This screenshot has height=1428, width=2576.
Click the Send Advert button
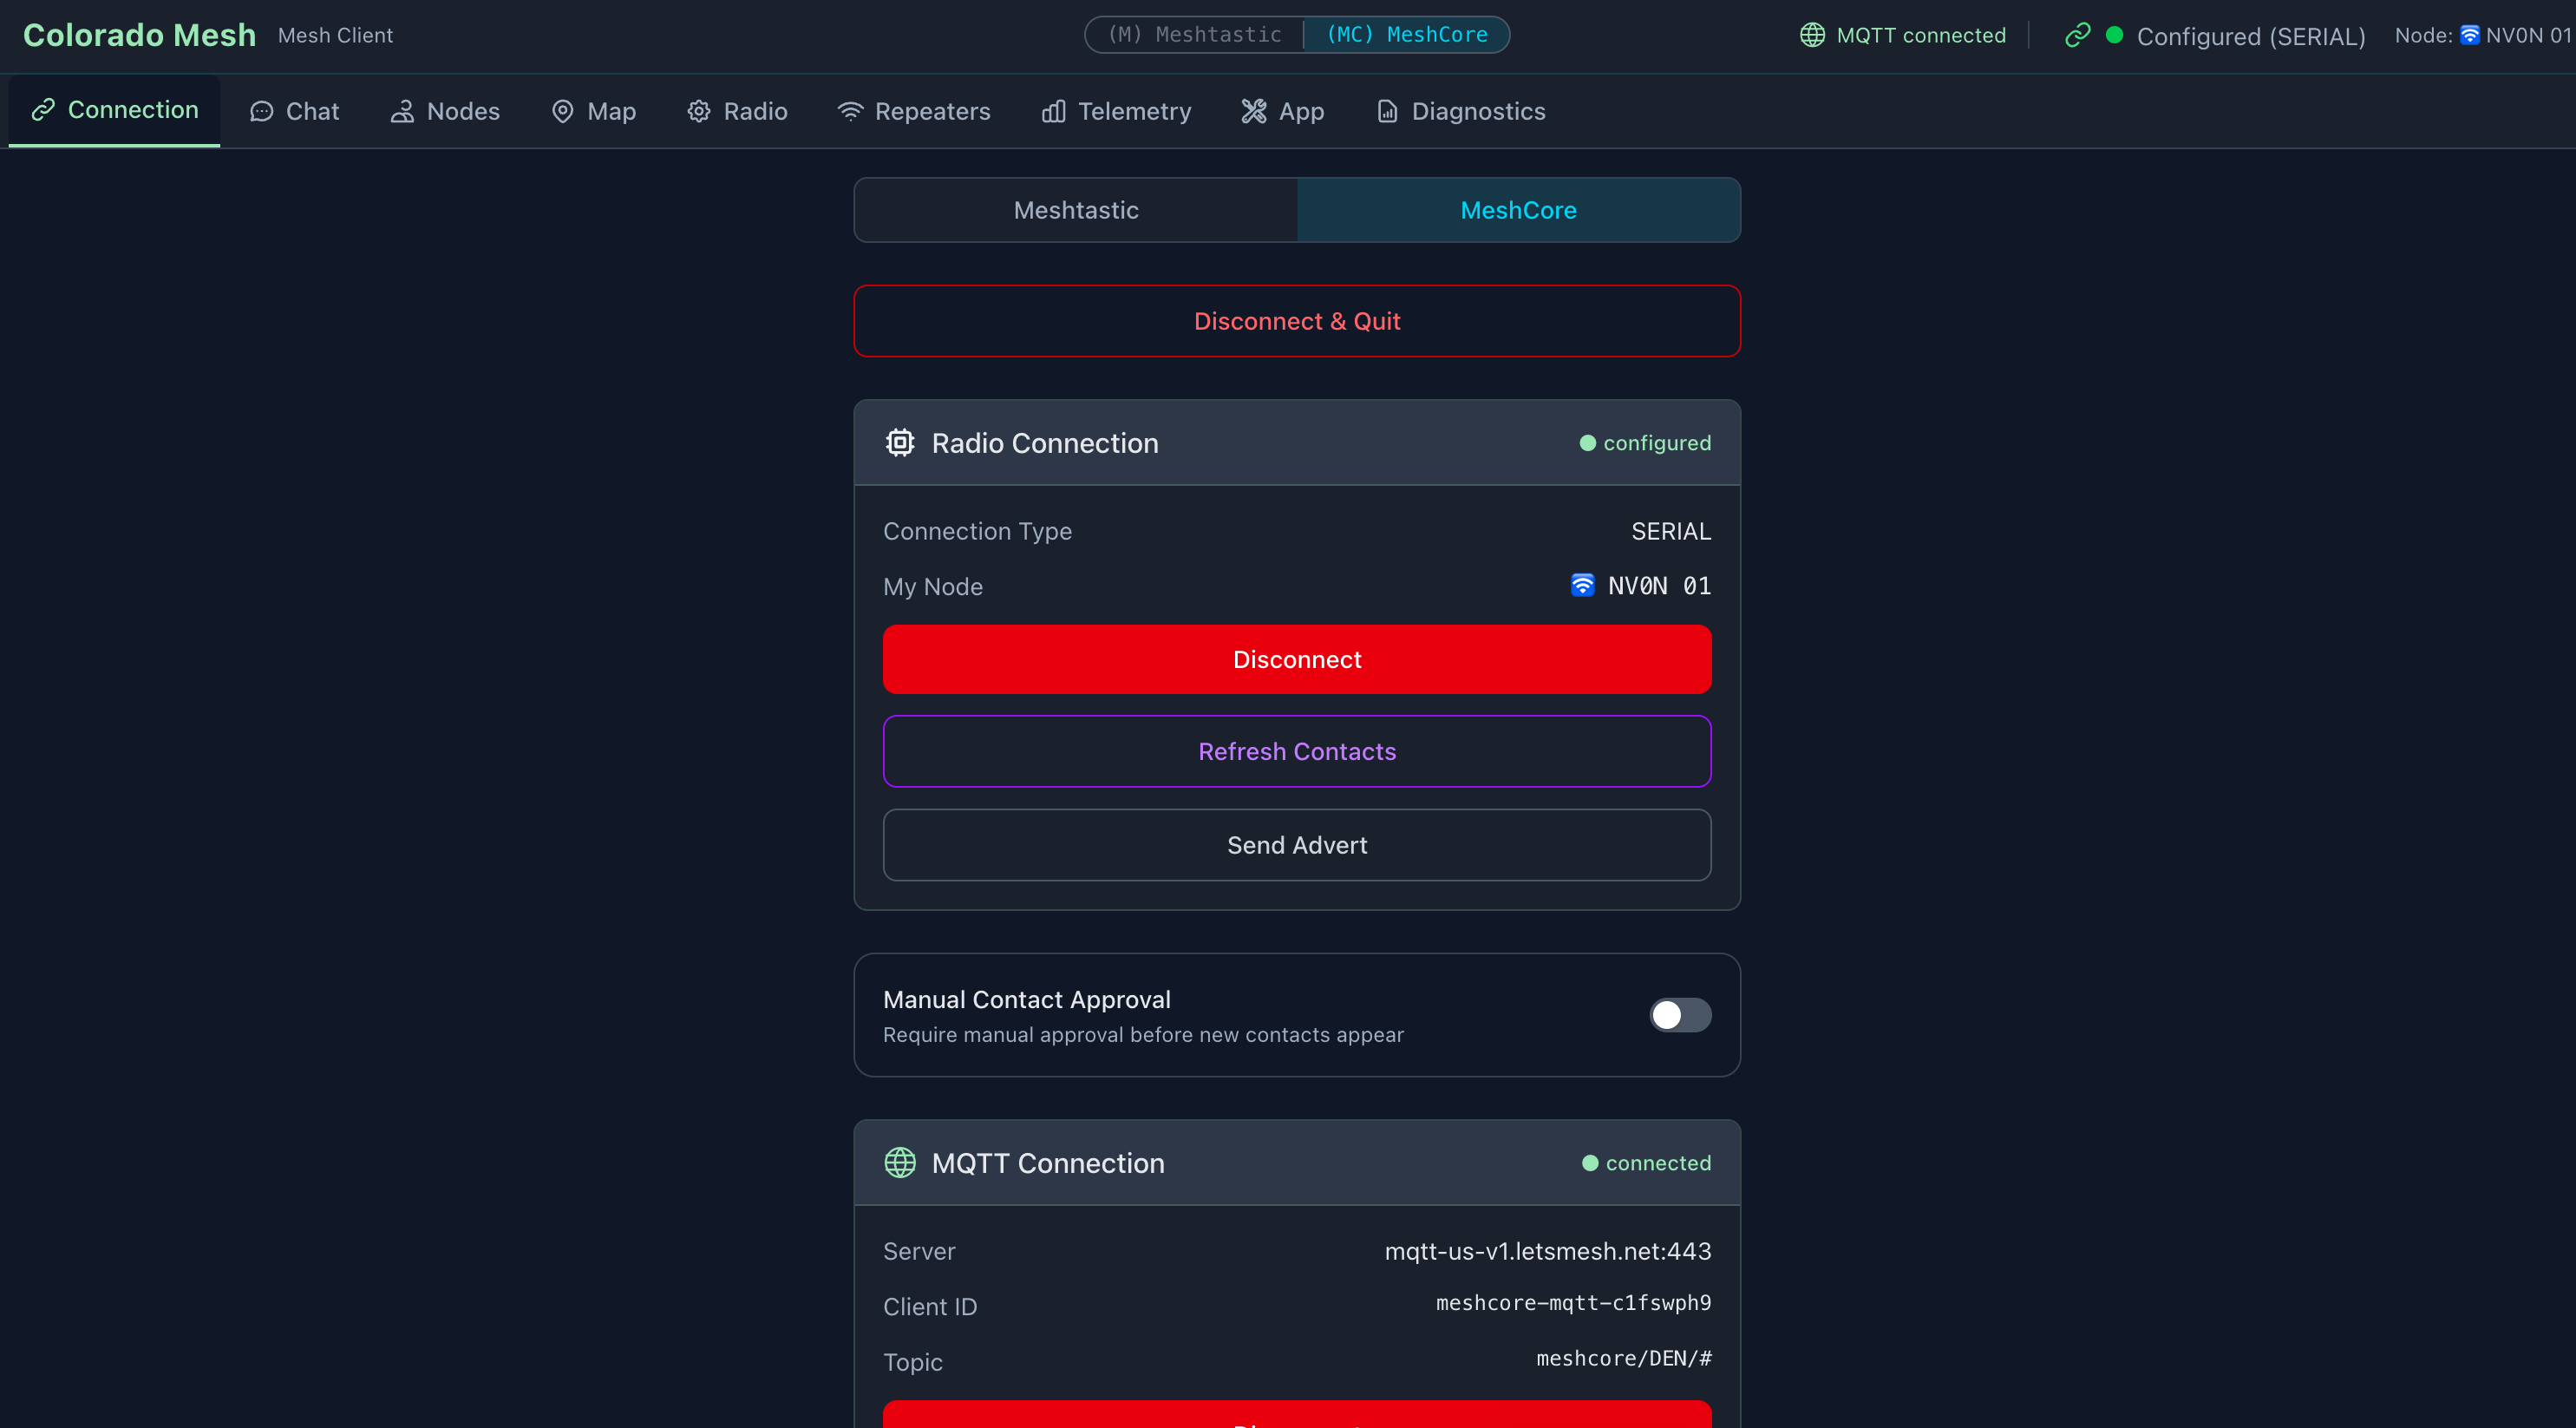pos(1297,845)
